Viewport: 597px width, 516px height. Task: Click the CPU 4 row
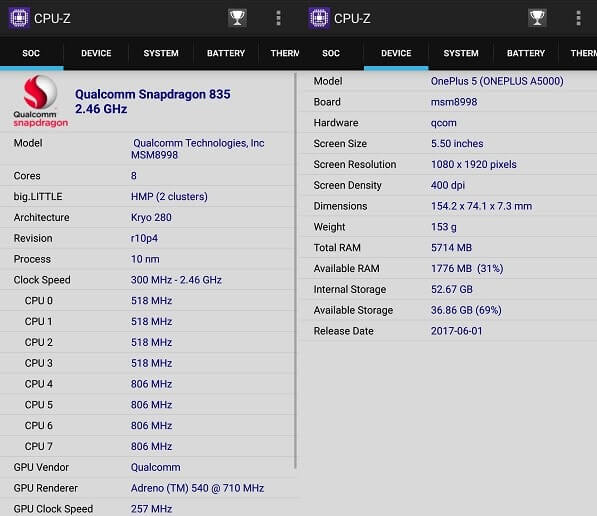click(x=147, y=384)
